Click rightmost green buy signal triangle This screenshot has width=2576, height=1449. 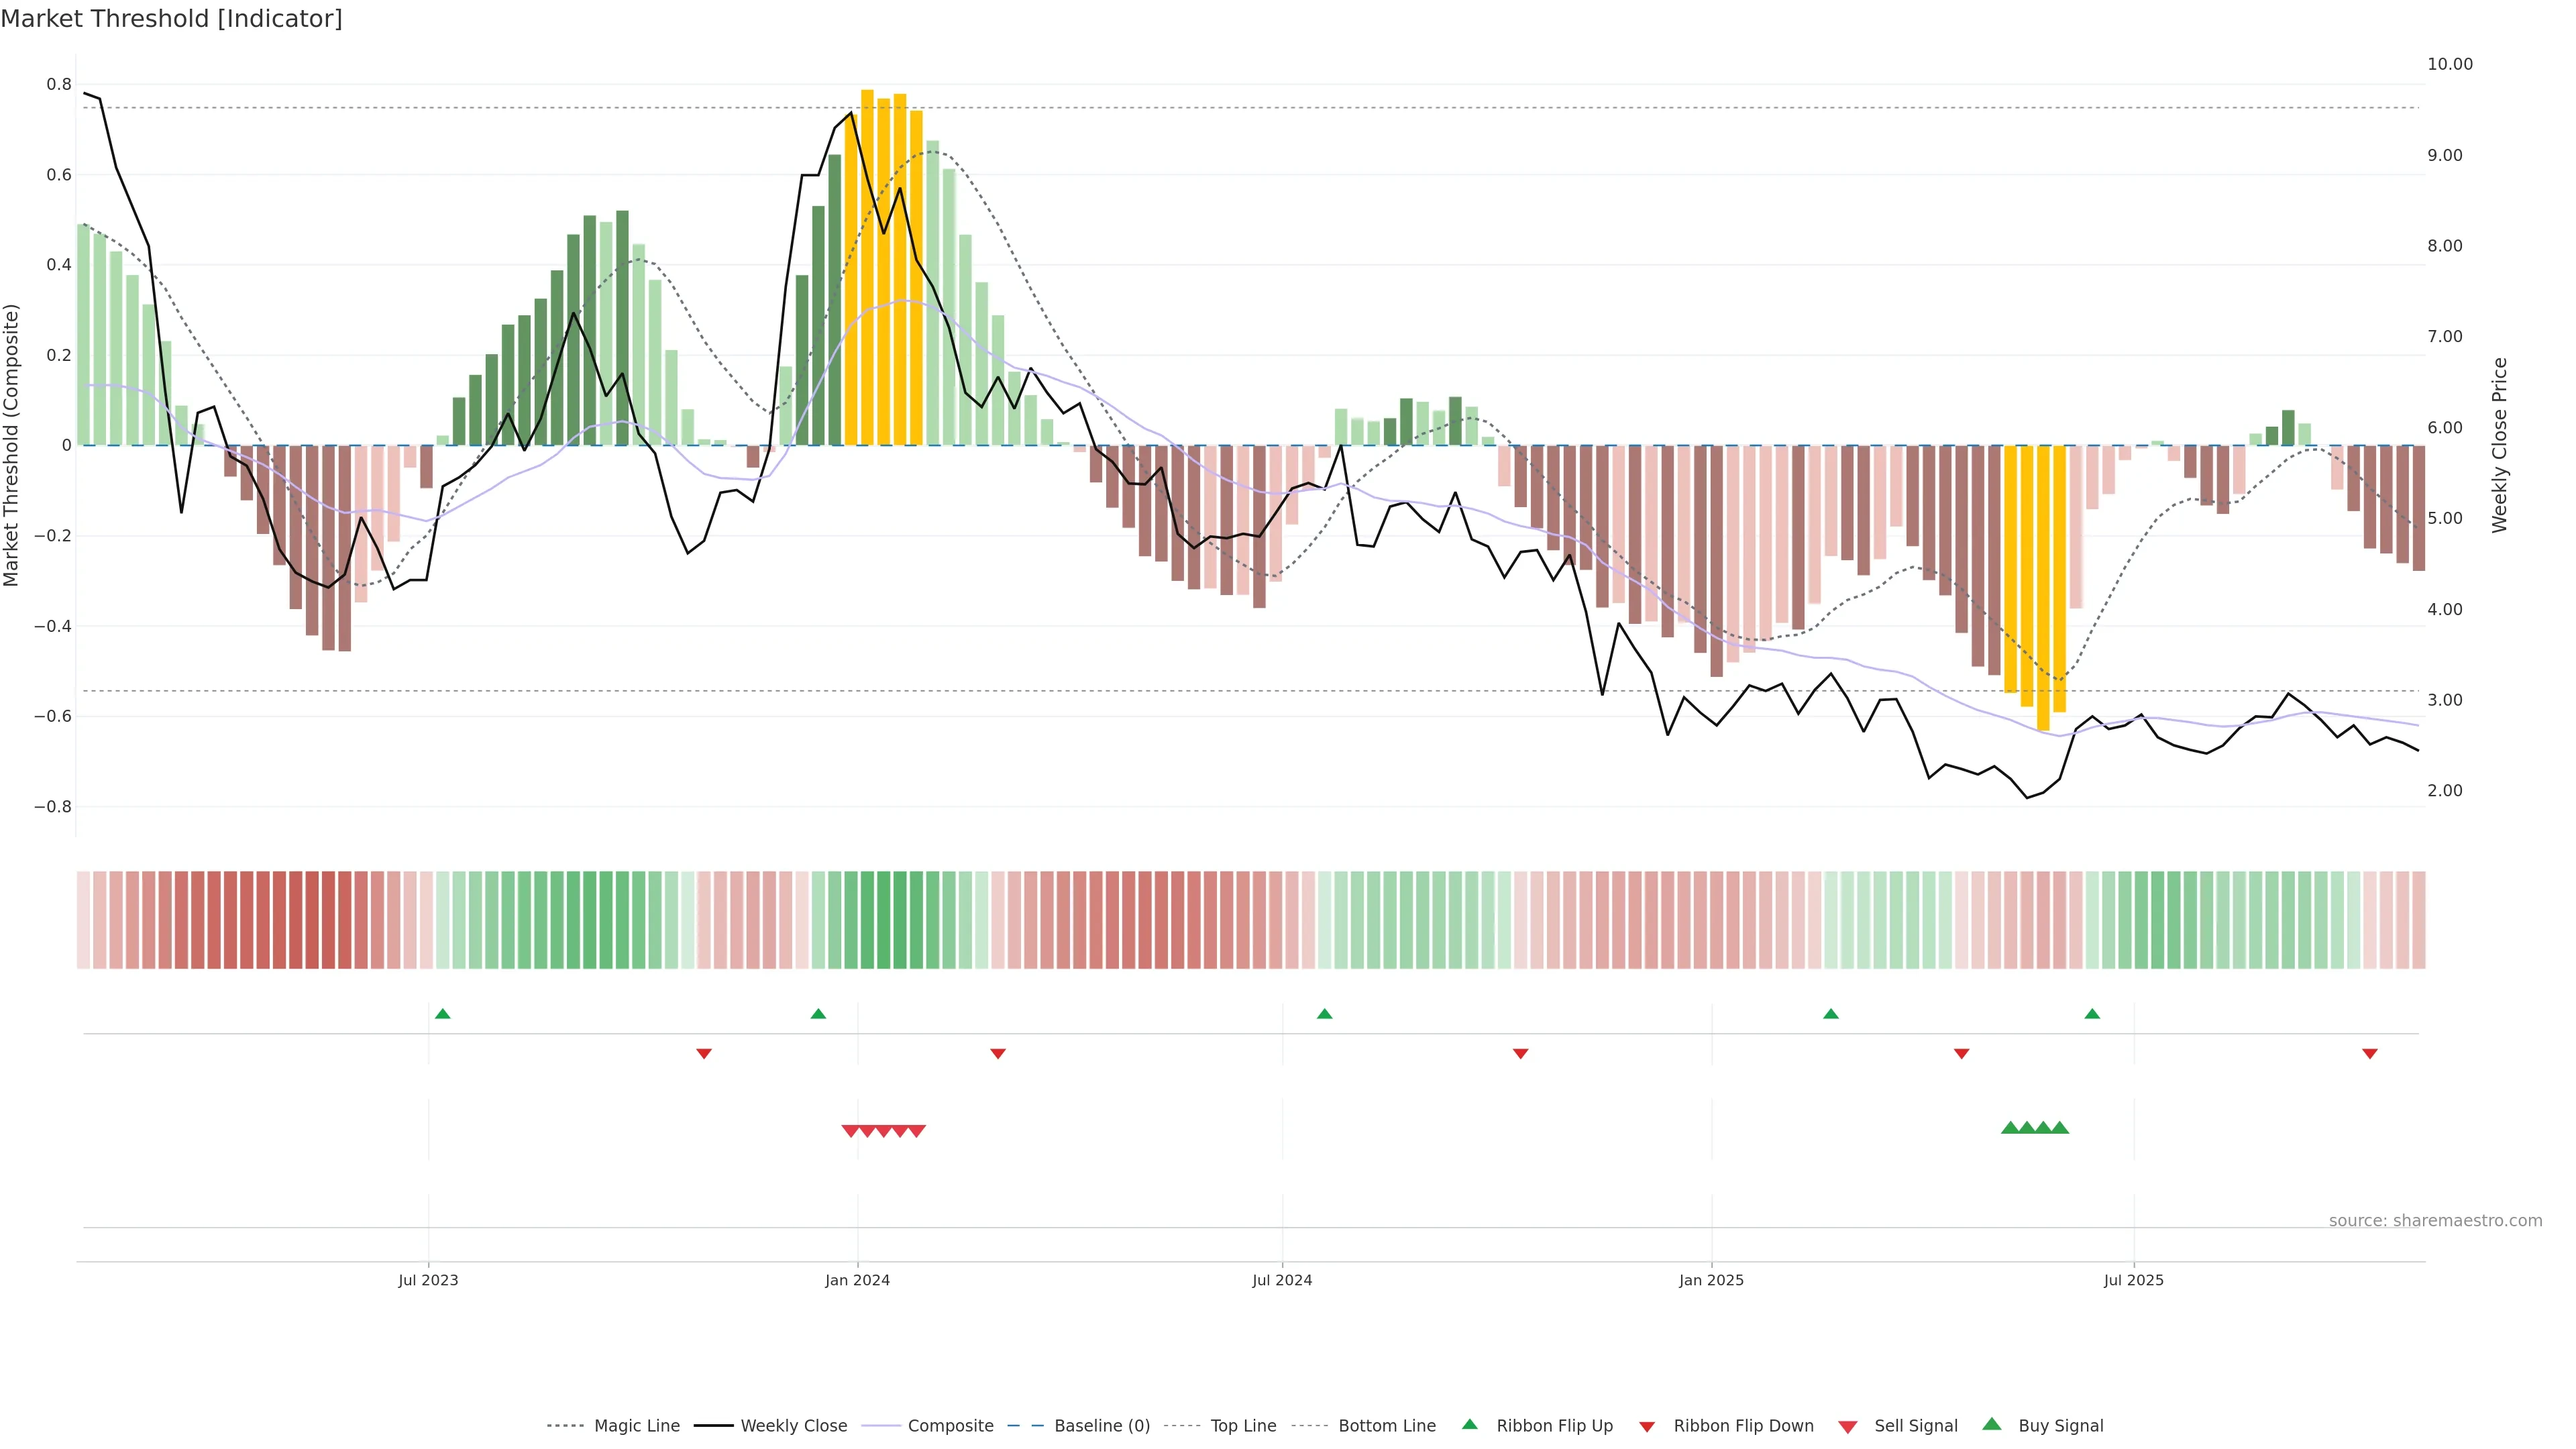tap(2060, 1128)
